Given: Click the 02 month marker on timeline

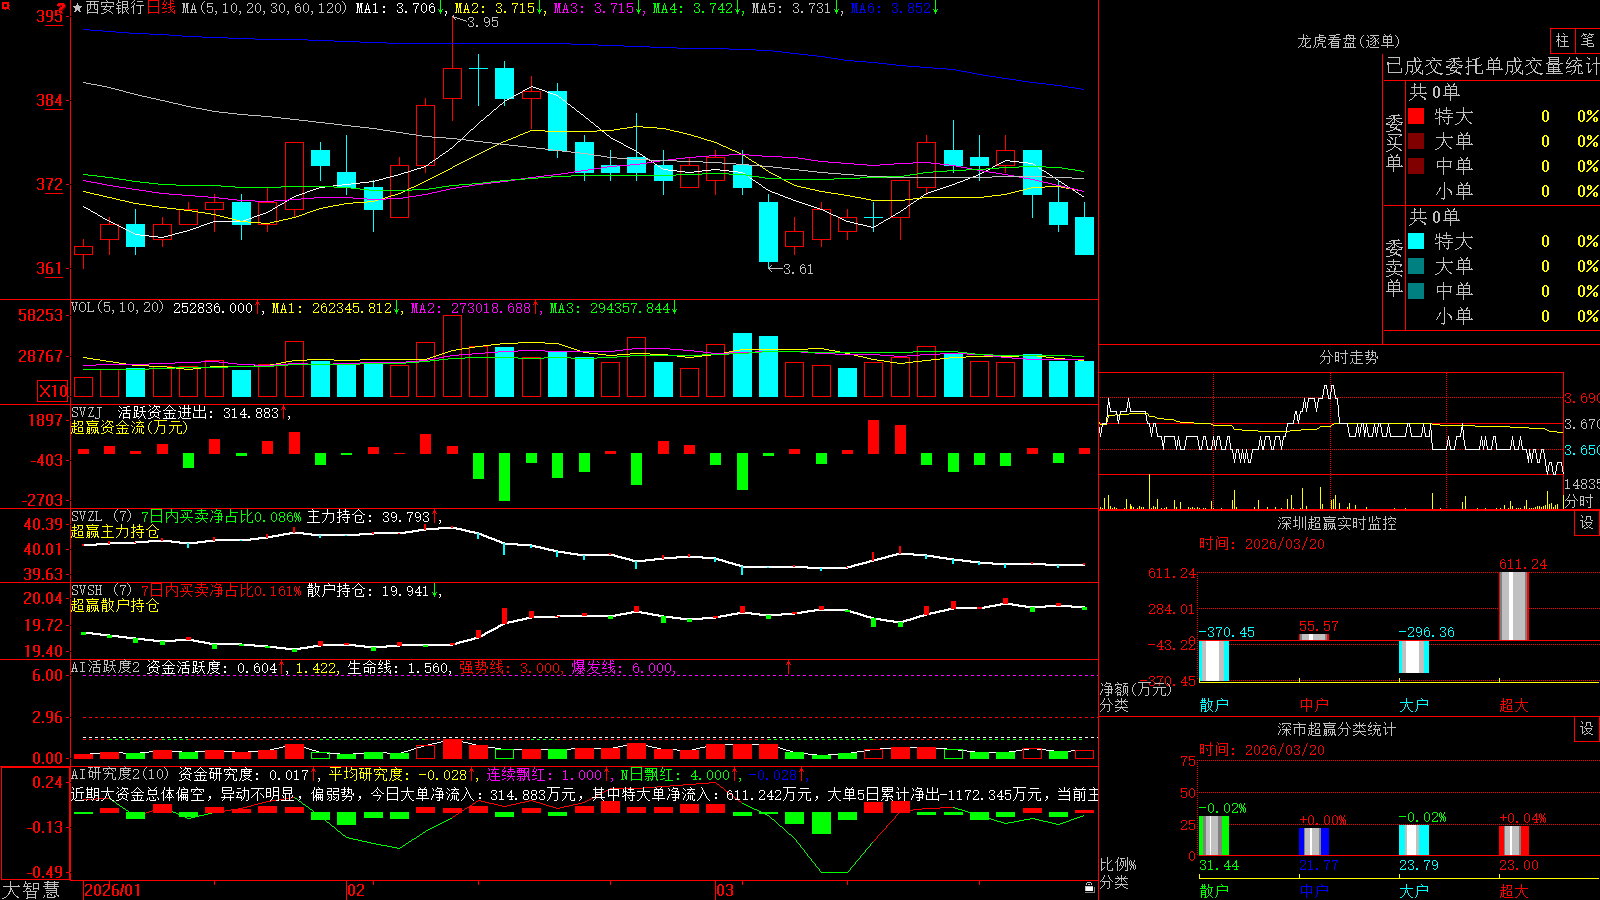Looking at the screenshot, I should (355, 890).
